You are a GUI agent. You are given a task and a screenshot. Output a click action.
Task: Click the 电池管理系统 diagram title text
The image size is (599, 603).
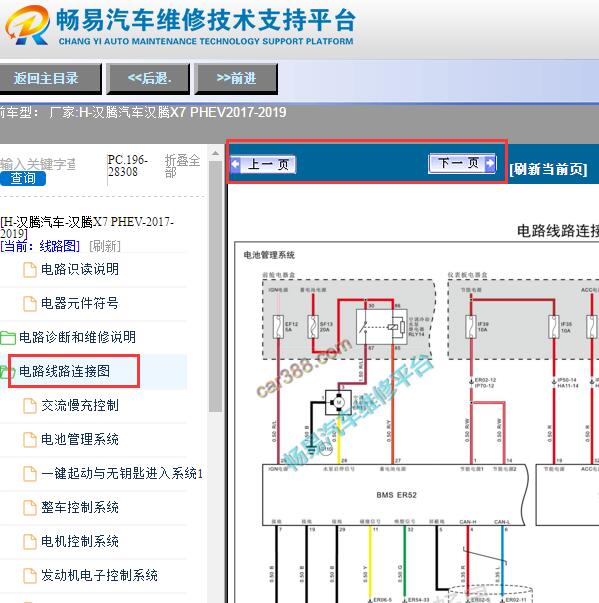(x=269, y=255)
